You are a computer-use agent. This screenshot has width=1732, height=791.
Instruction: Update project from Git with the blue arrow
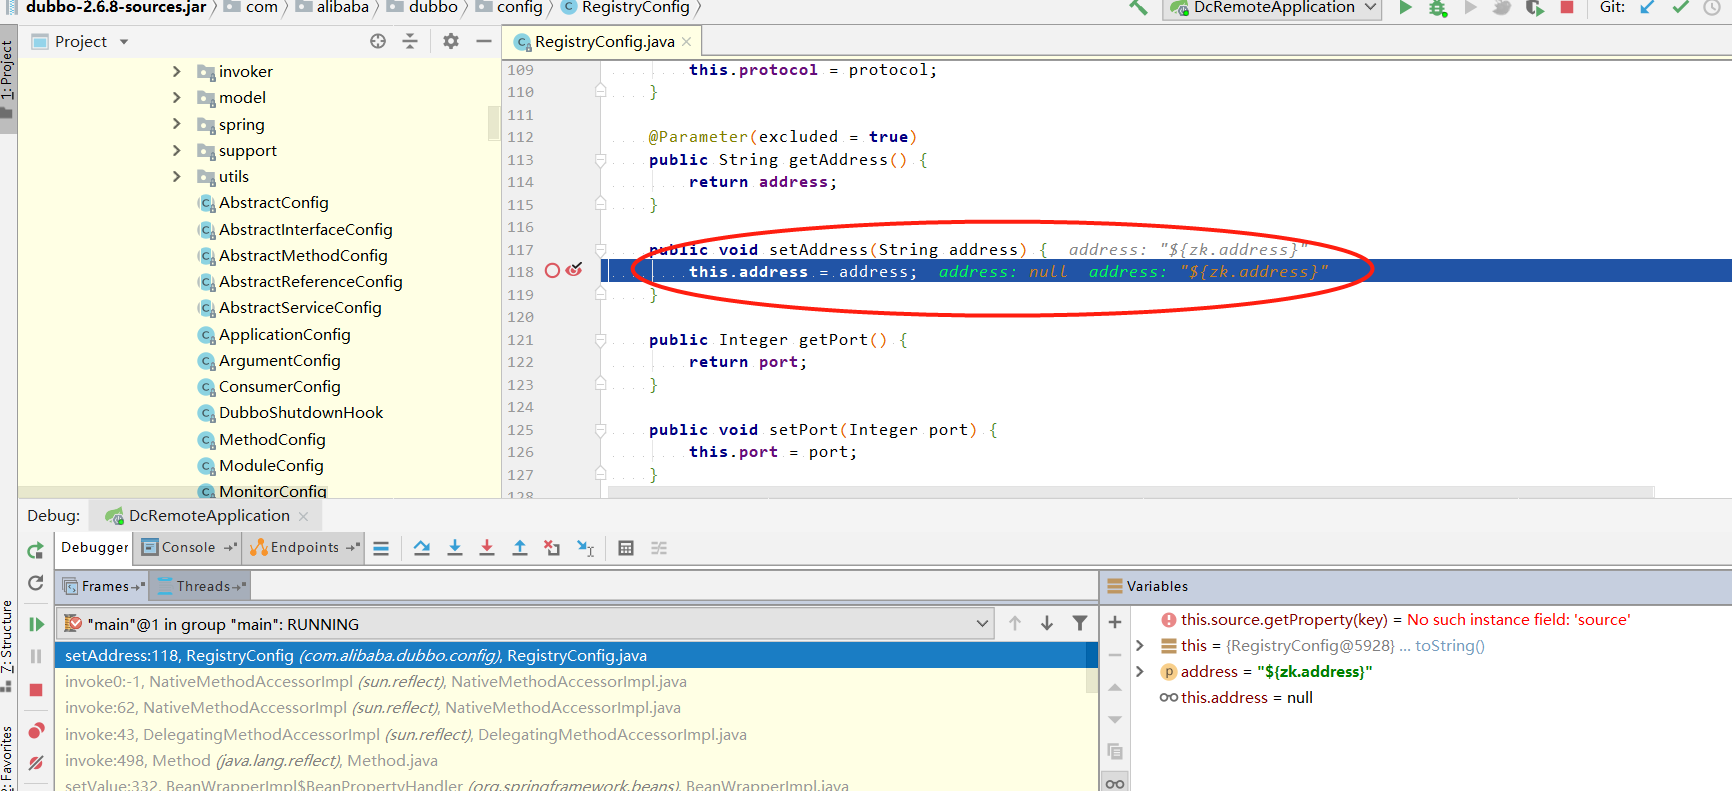click(1647, 7)
